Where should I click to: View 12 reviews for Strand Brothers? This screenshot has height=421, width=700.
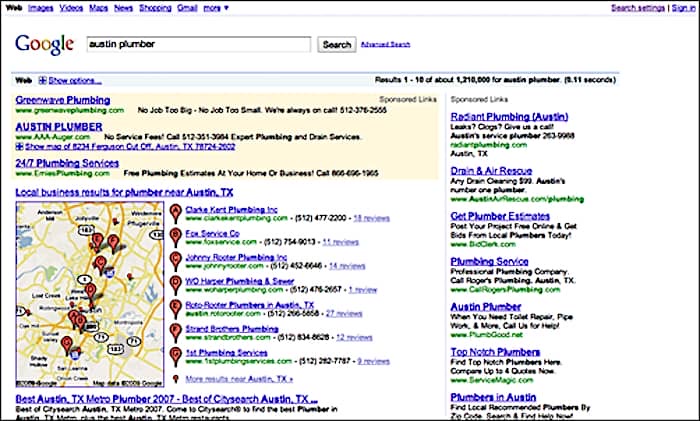coord(354,338)
